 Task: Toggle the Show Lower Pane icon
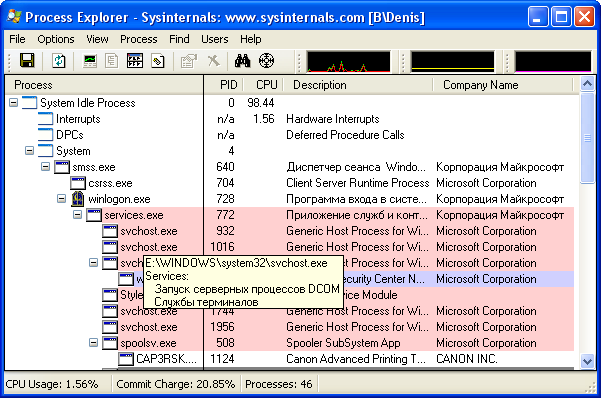tap(135, 61)
